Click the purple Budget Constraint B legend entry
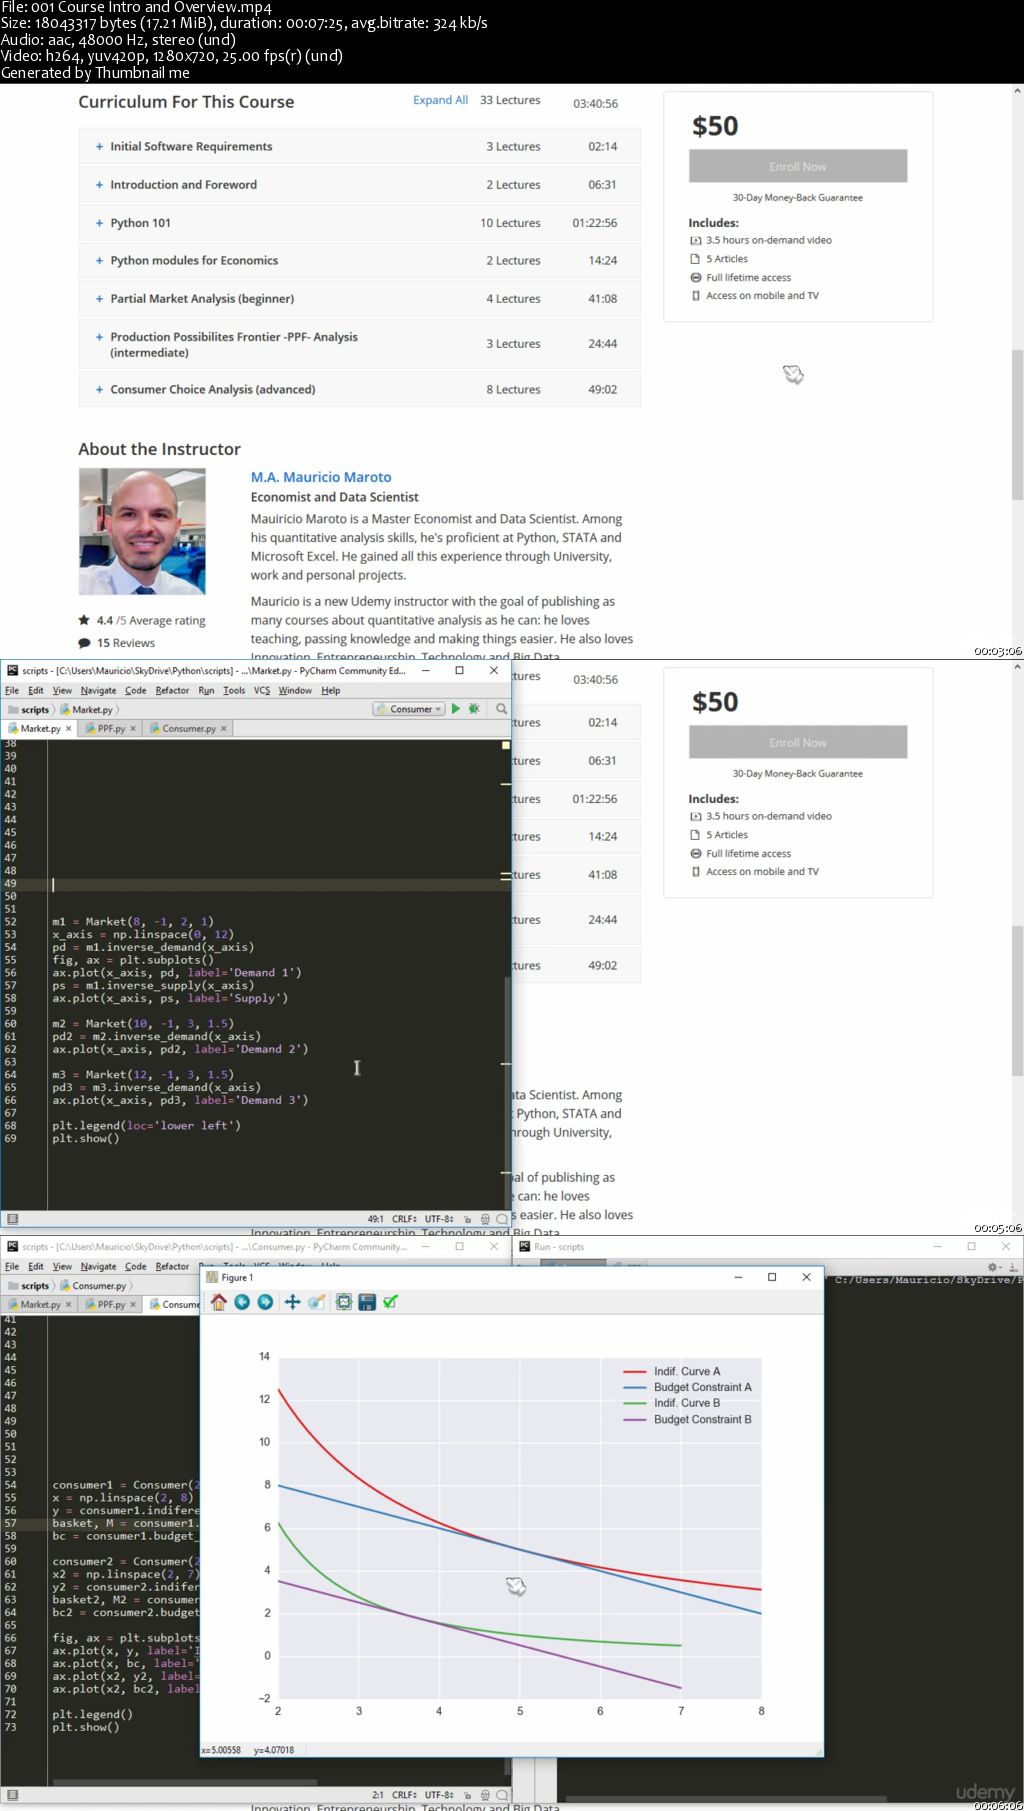 pyautogui.click(x=687, y=1419)
